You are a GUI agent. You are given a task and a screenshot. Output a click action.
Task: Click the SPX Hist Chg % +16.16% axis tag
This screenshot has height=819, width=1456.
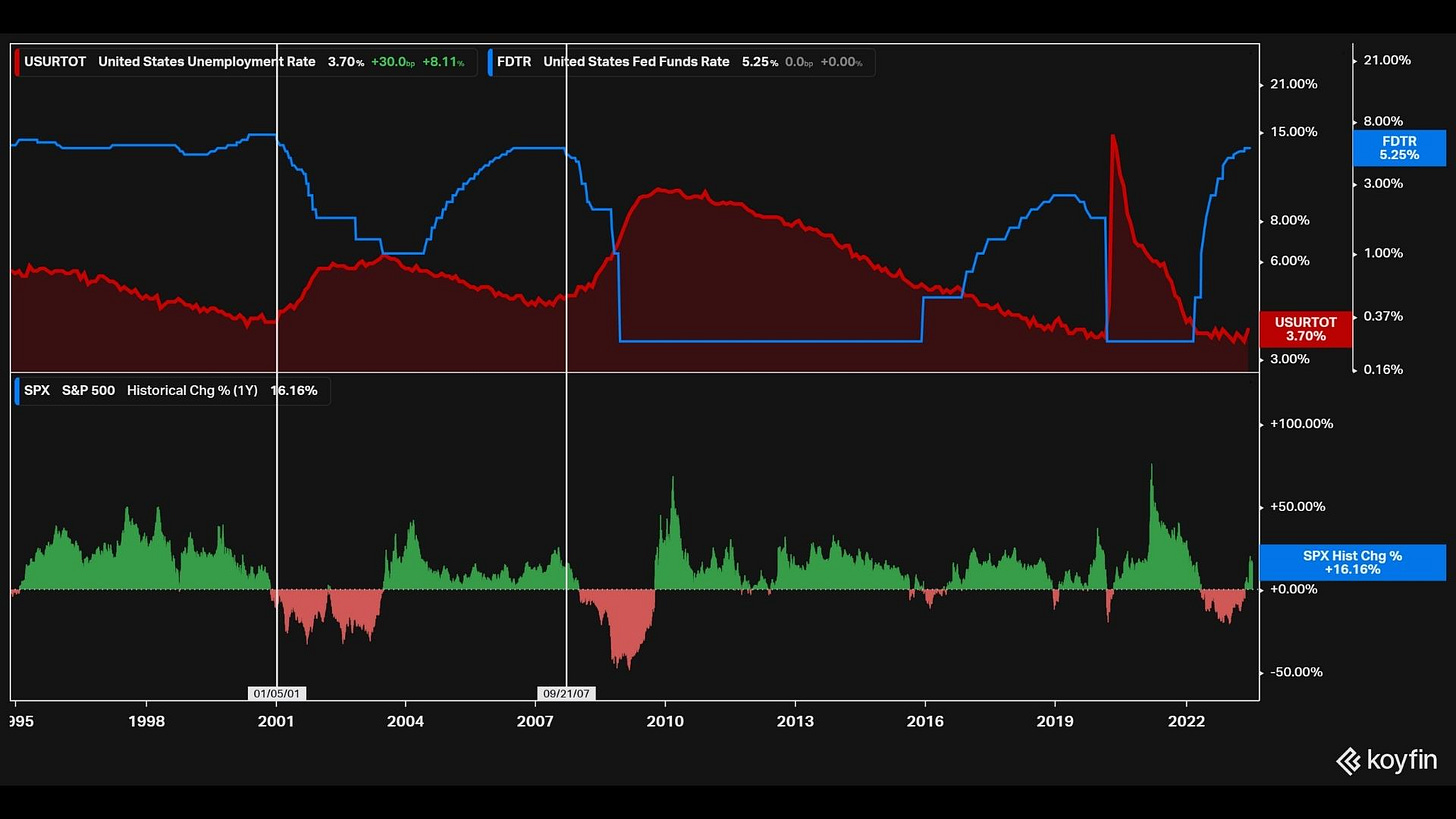(1352, 562)
